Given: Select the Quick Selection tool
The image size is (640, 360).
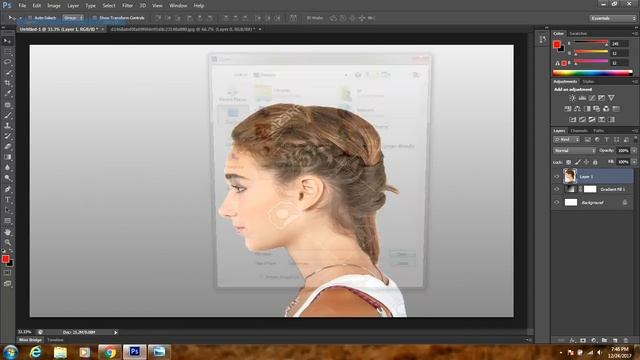Looking at the screenshot, I should click(7, 73).
